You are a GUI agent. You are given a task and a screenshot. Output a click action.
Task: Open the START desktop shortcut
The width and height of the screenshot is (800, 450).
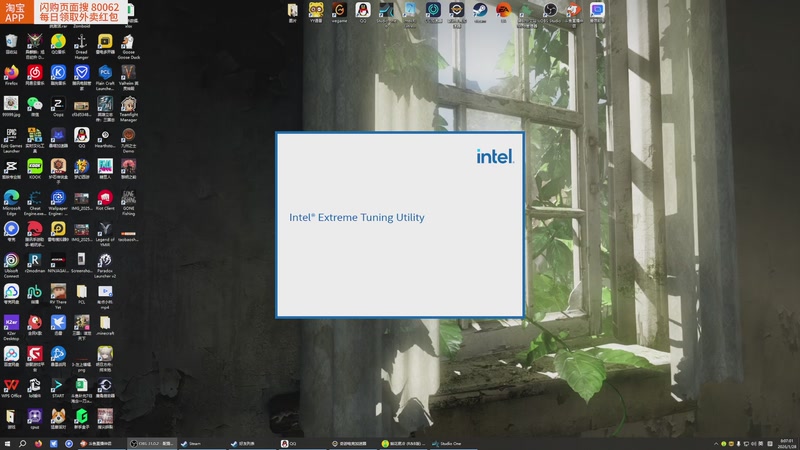[58, 387]
